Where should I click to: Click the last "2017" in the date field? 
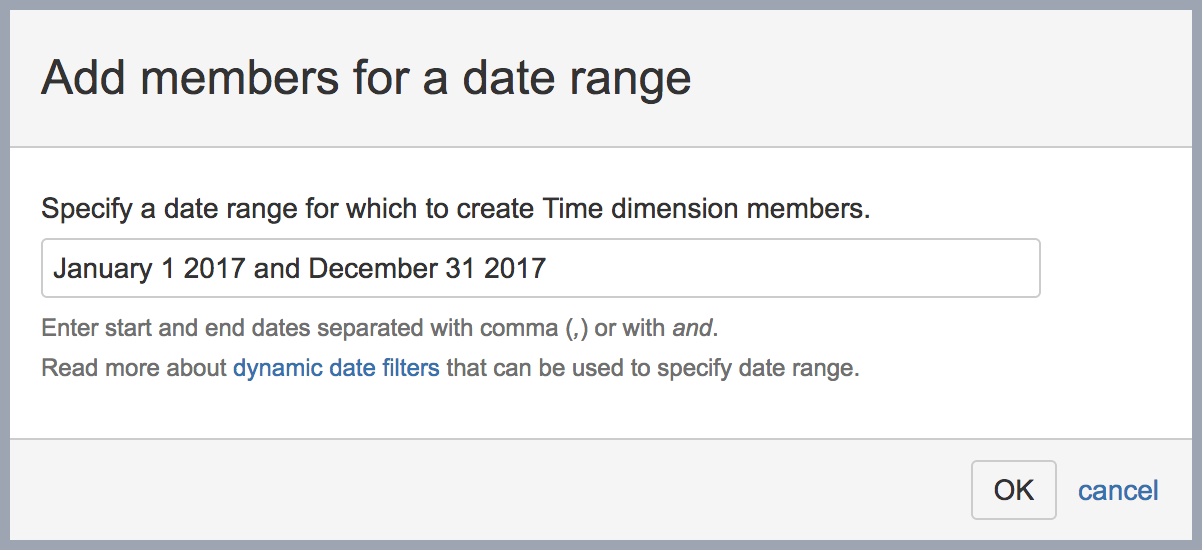[x=514, y=268]
